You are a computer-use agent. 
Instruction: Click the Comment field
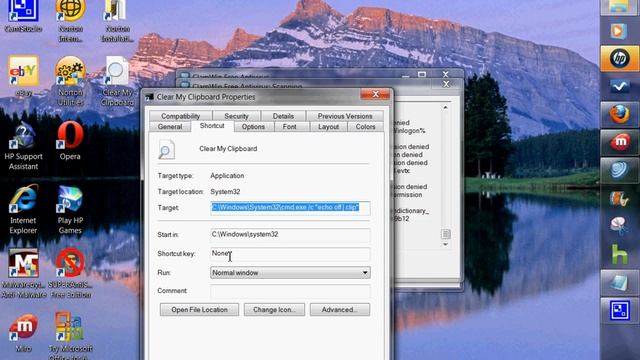(290, 291)
